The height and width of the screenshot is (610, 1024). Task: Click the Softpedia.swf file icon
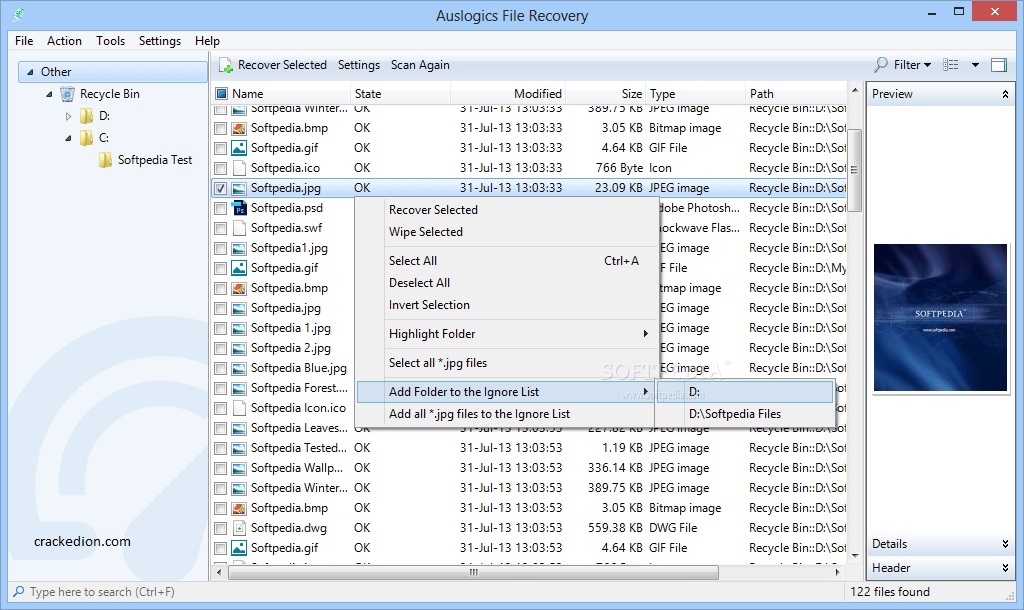pyautogui.click(x=240, y=228)
